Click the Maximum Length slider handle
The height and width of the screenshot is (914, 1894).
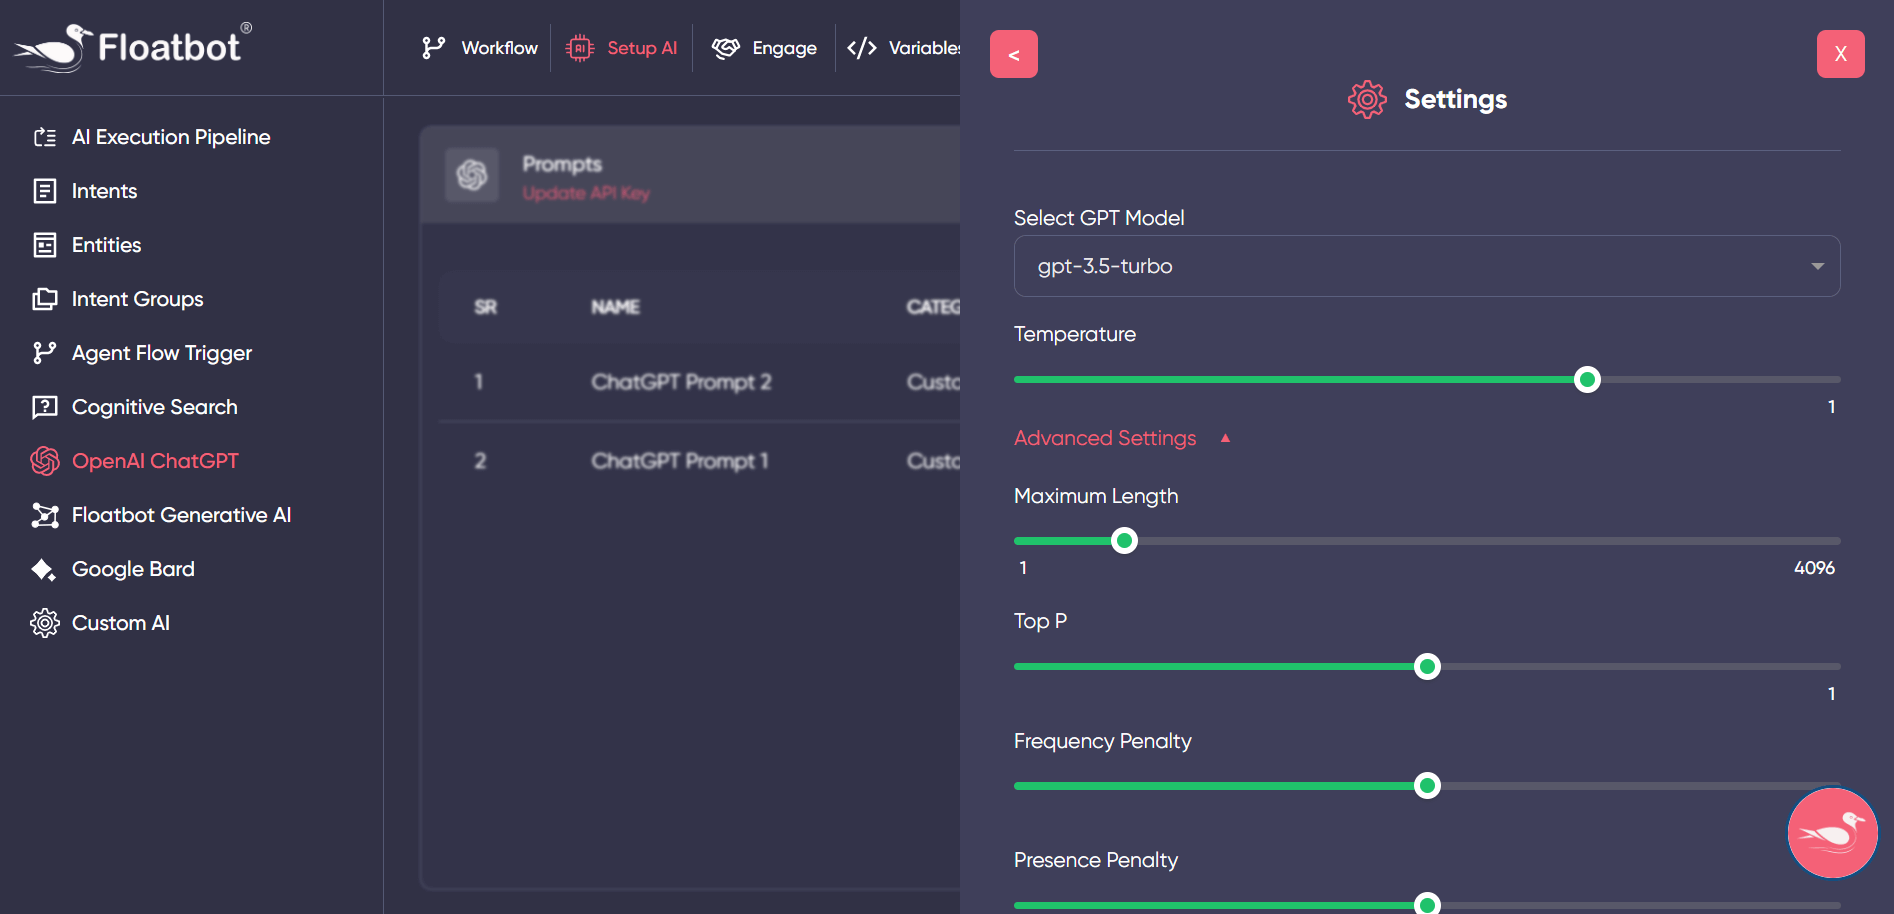coord(1125,541)
